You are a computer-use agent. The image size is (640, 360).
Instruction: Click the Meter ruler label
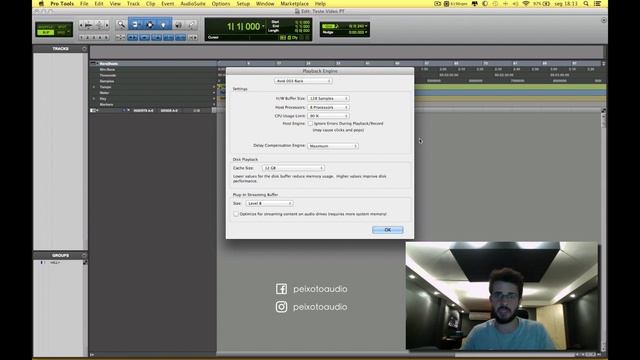pyautogui.click(x=104, y=93)
